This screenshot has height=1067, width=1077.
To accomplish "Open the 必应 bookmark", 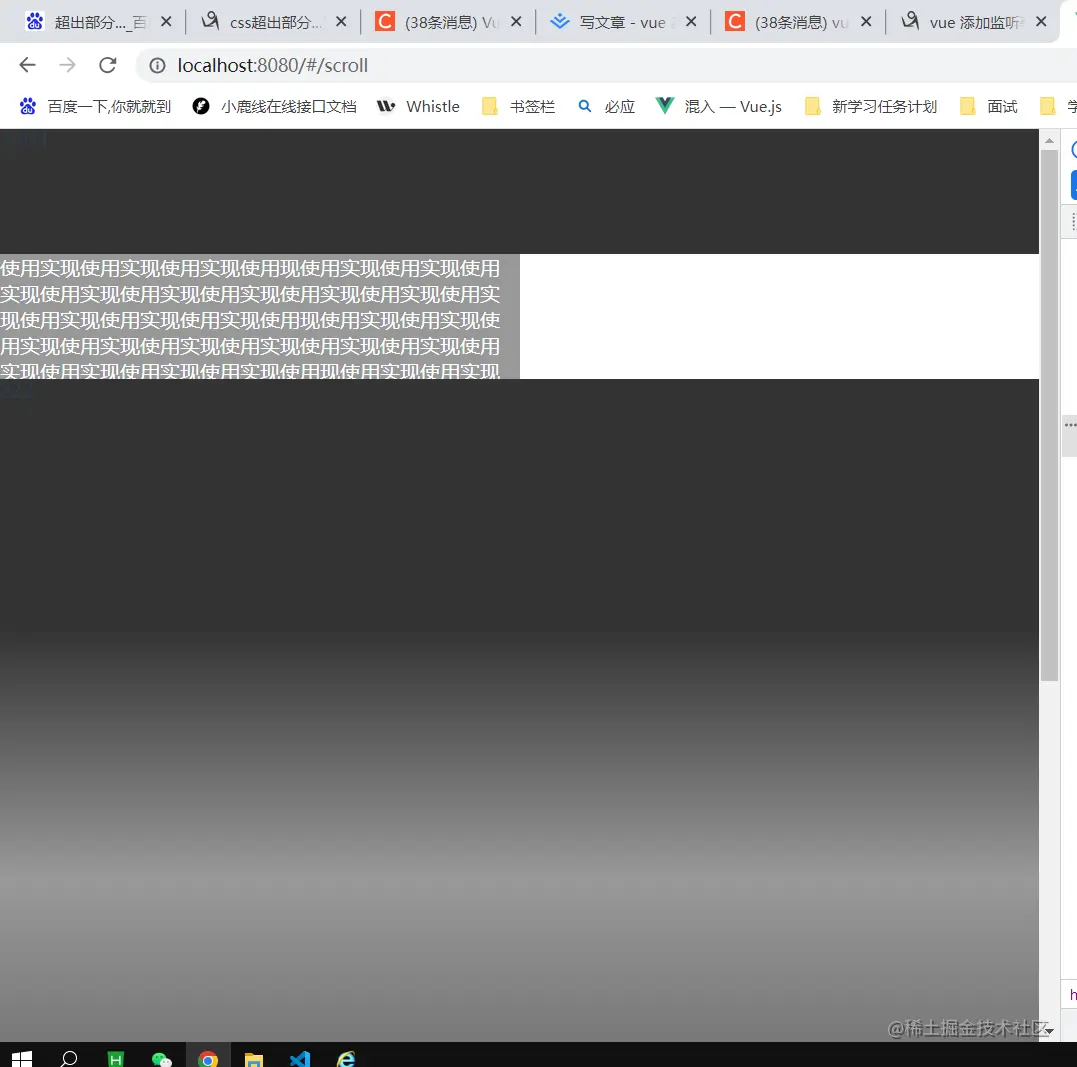I will (x=606, y=106).
